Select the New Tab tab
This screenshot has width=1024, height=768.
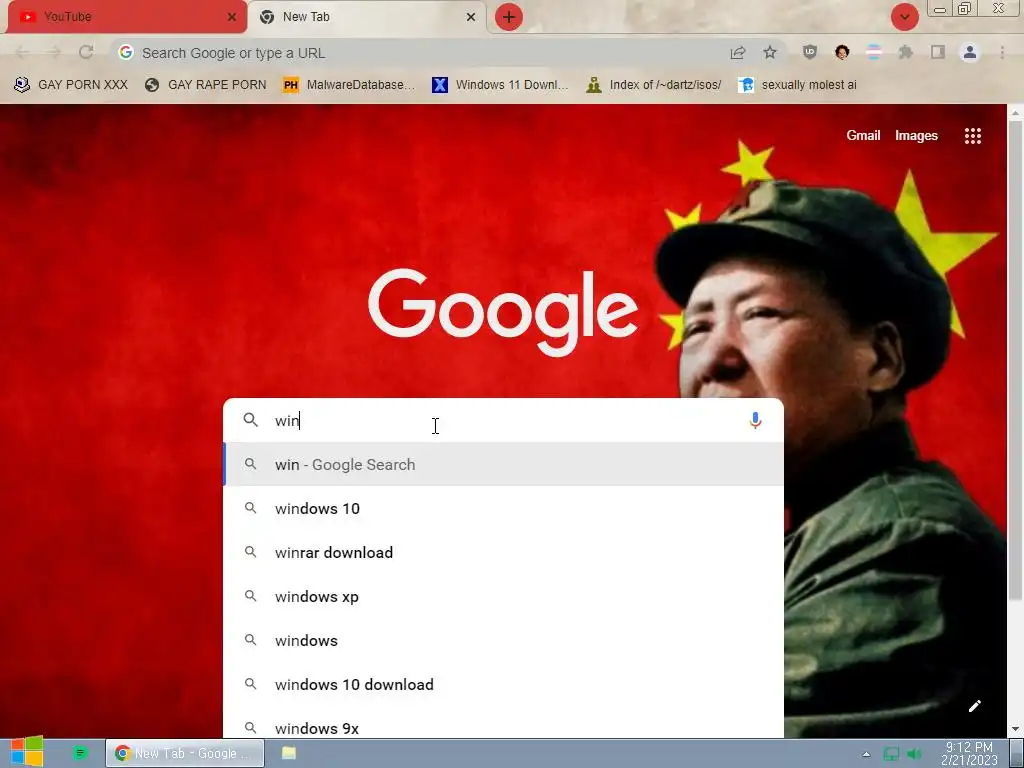[366, 17]
